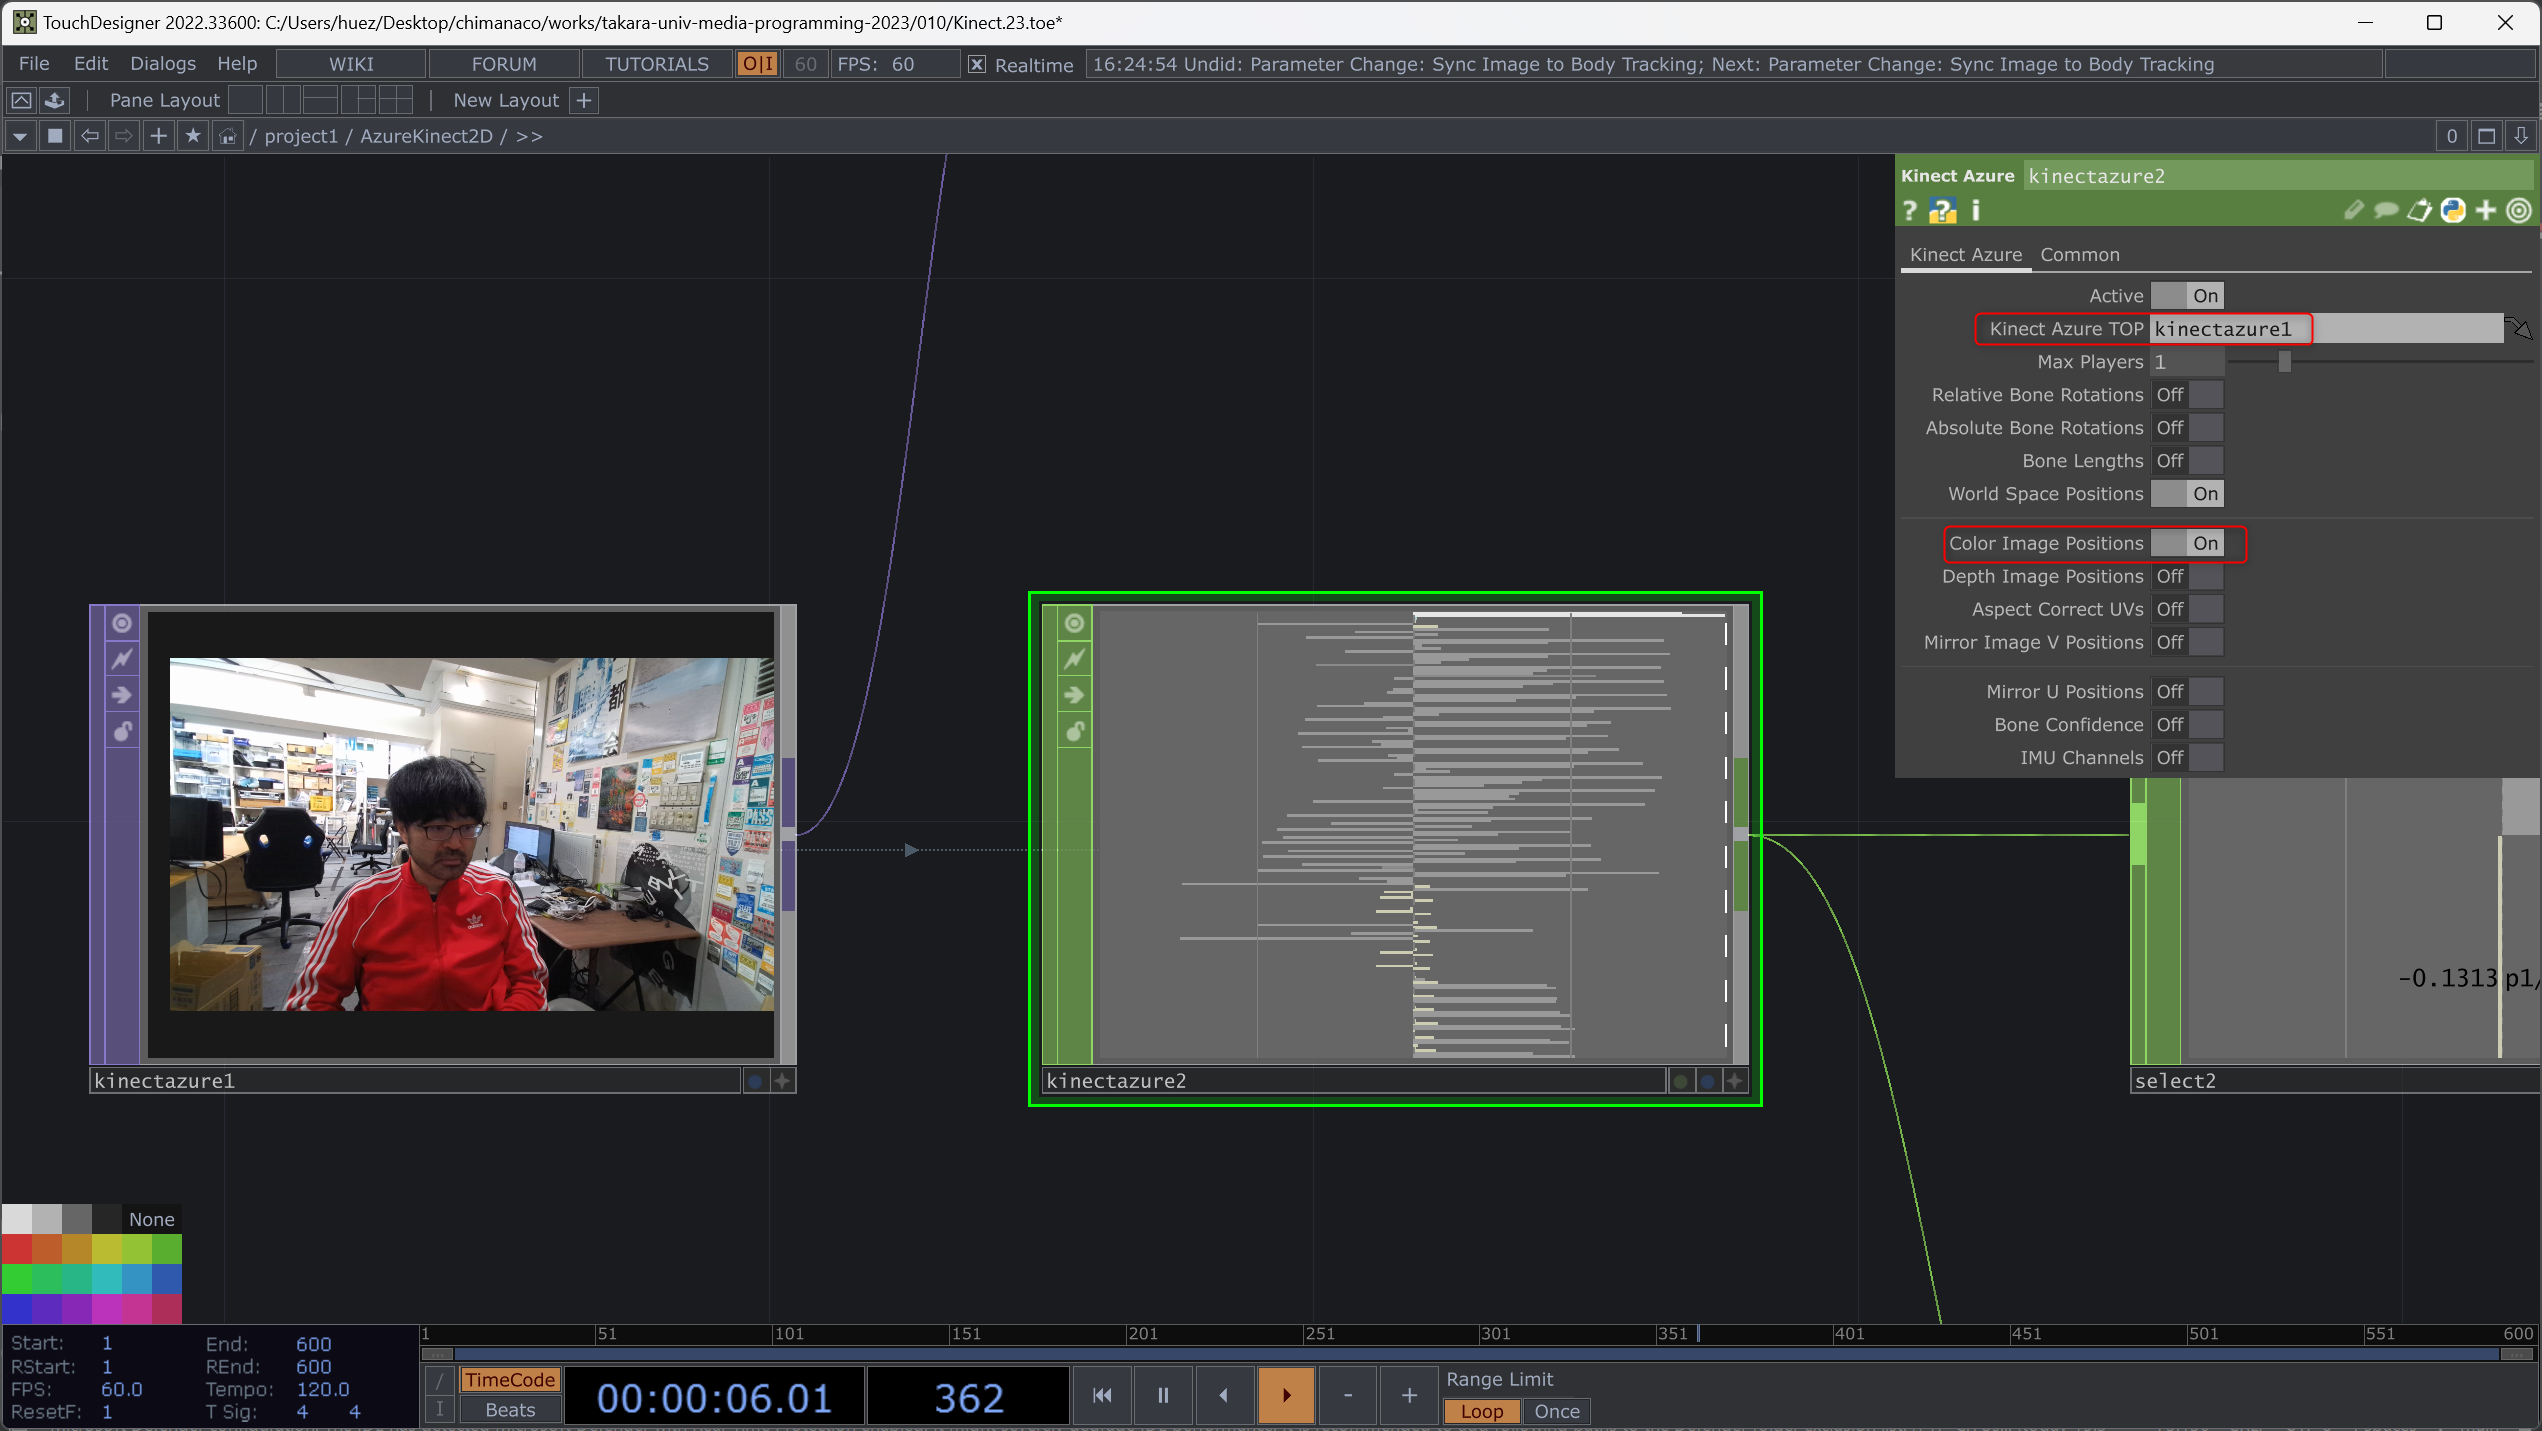This screenshot has height=1431, width=2542.
Task: Click the TUTORIALS button
Action: coord(656,64)
